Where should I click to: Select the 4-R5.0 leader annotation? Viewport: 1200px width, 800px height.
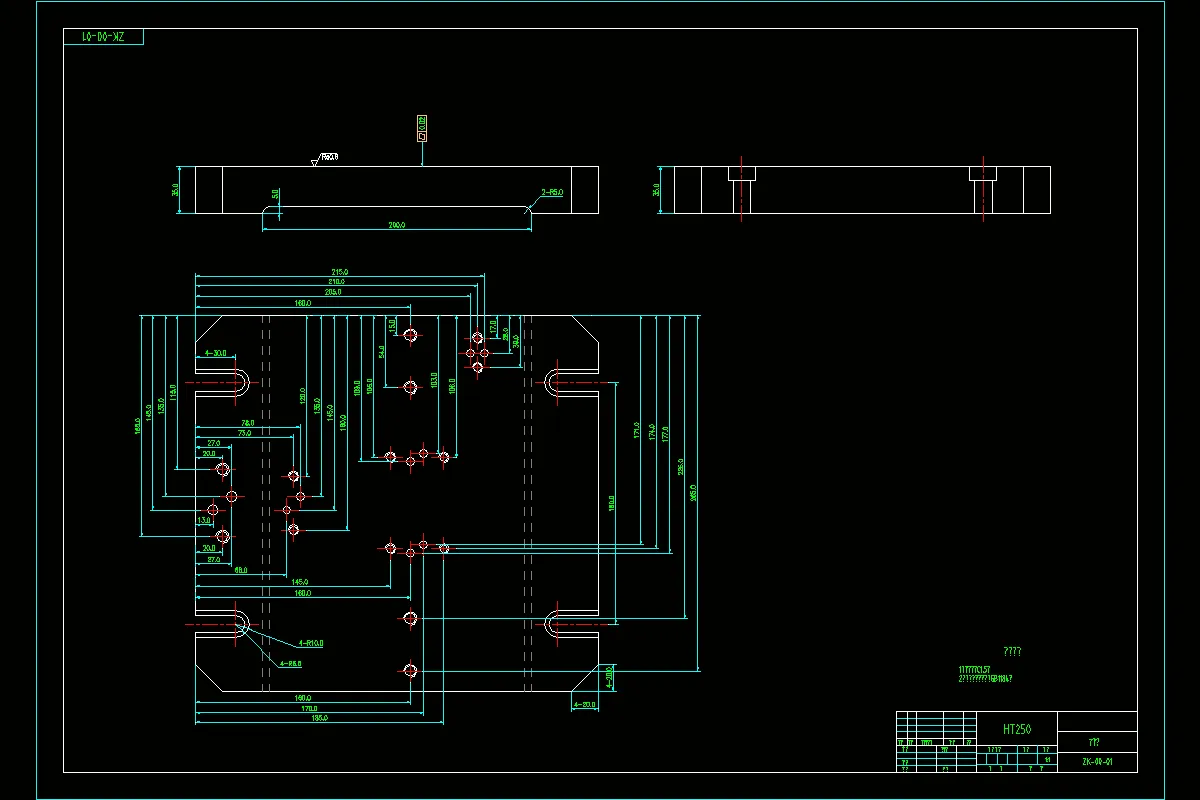290,663
